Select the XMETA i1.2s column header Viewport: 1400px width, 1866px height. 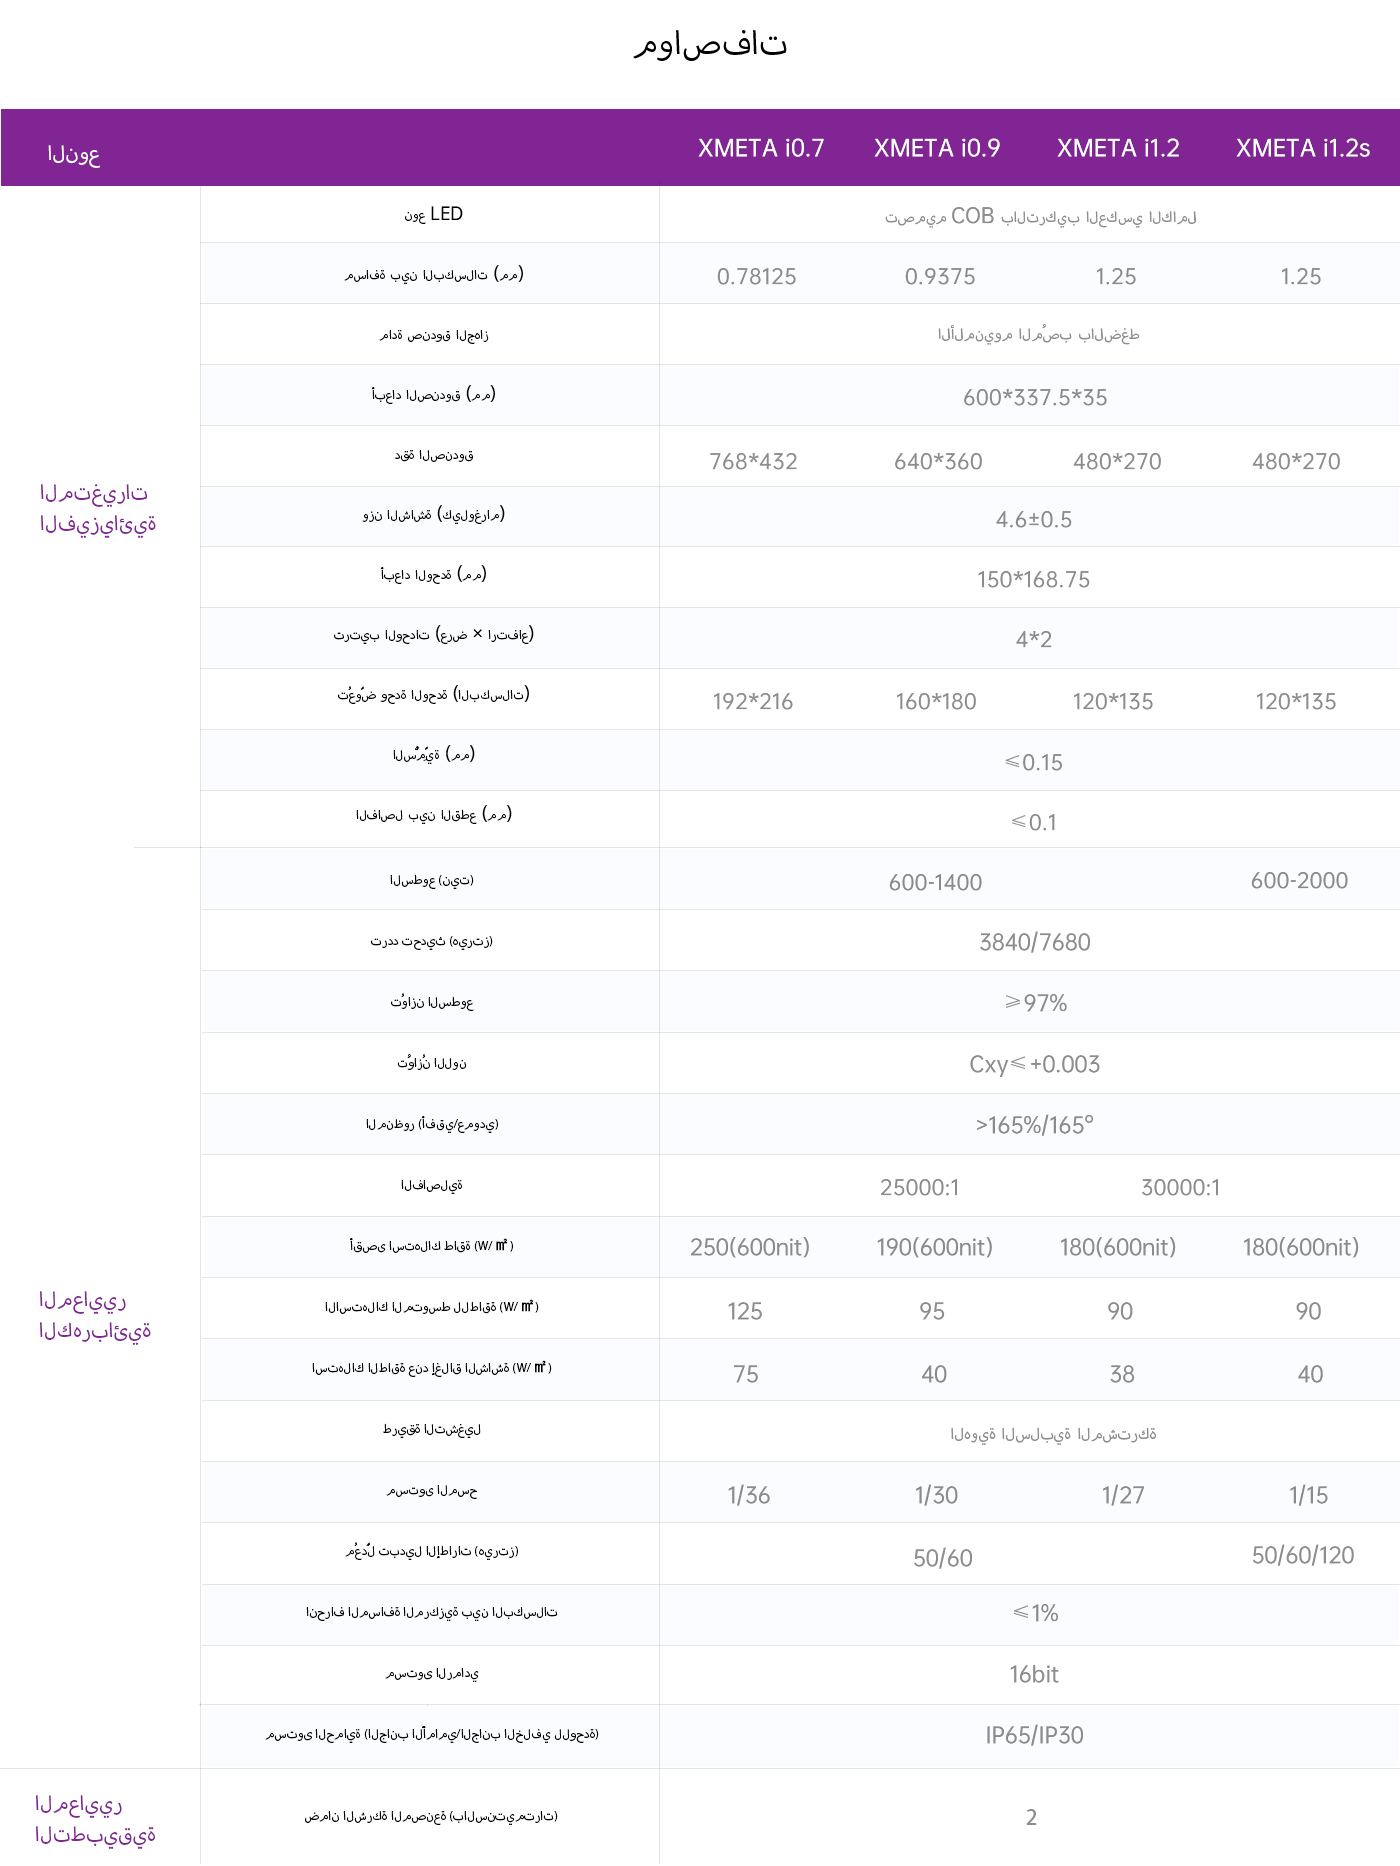(1303, 148)
